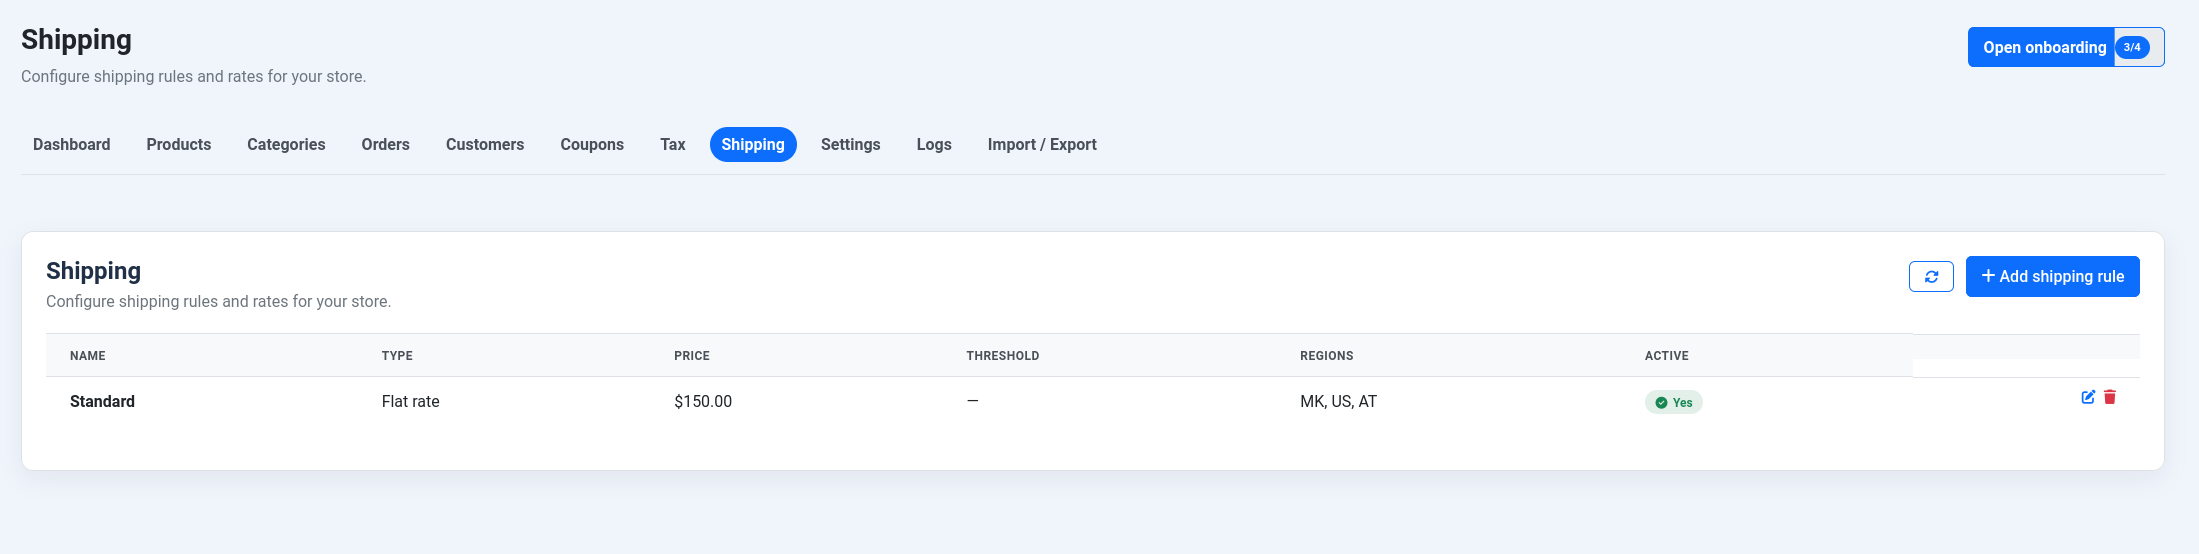Image resolution: width=2199 pixels, height=554 pixels.
Task: Click the $150.00 price cell
Action: [703, 402]
